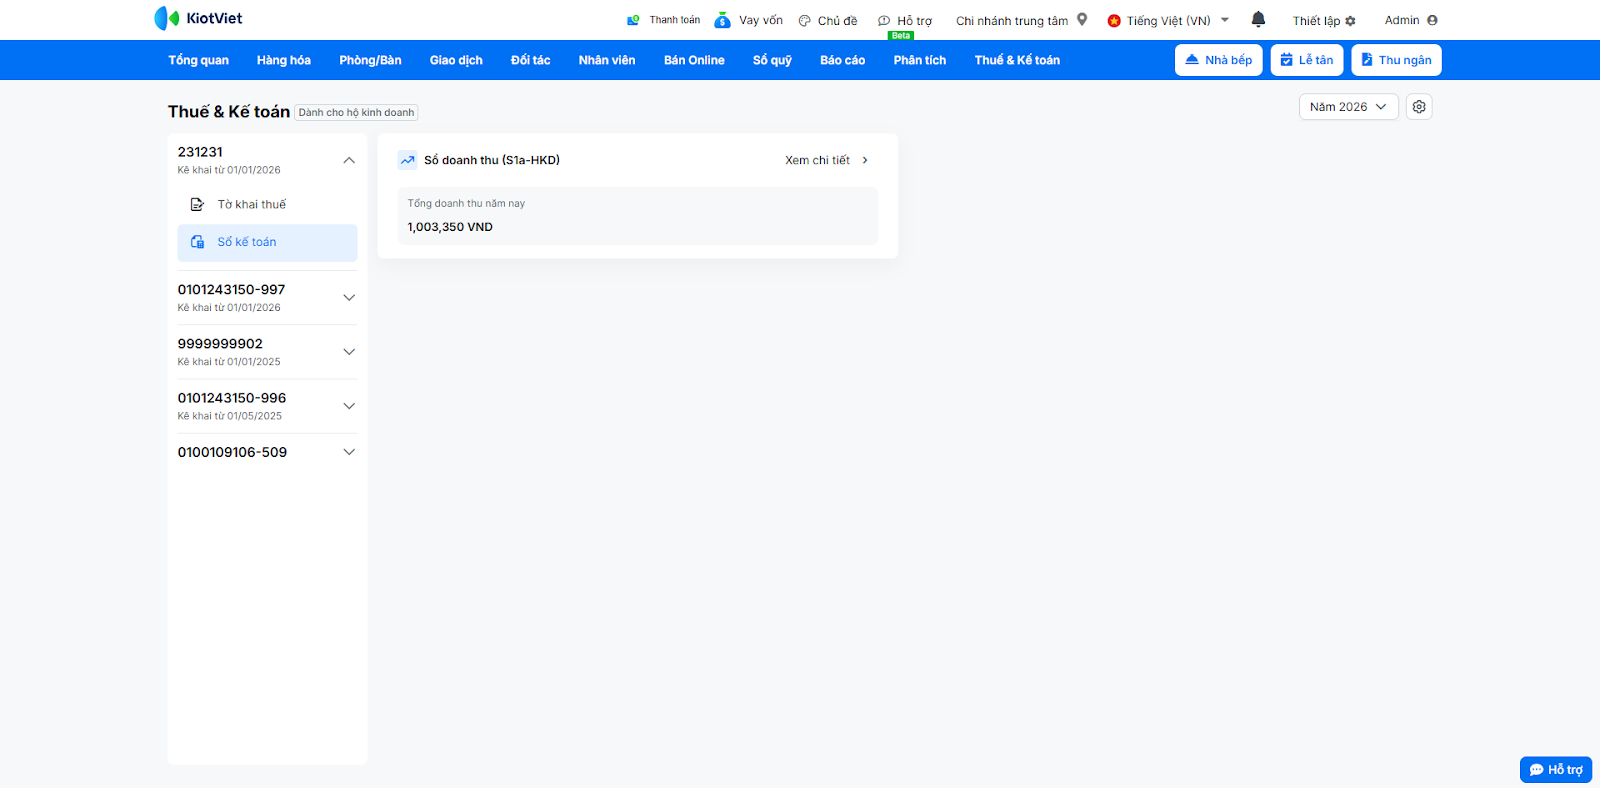Select Sổ kế toán item

(x=267, y=243)
